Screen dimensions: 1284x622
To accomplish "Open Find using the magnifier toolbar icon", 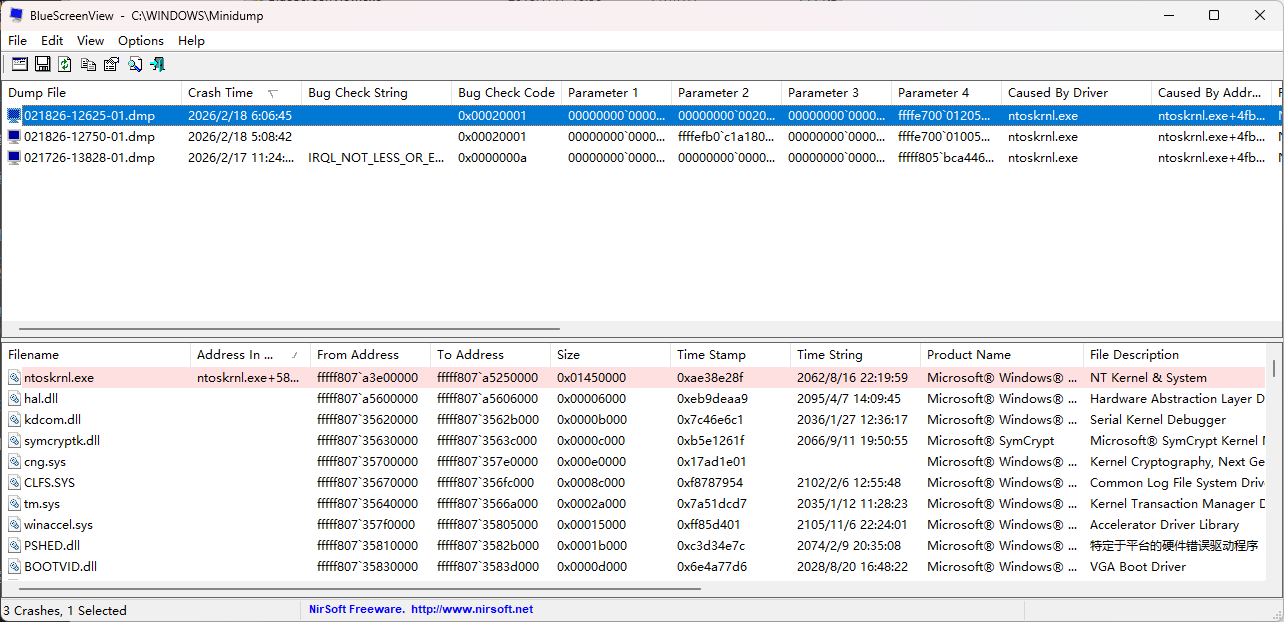I will [x=135, y=64].
